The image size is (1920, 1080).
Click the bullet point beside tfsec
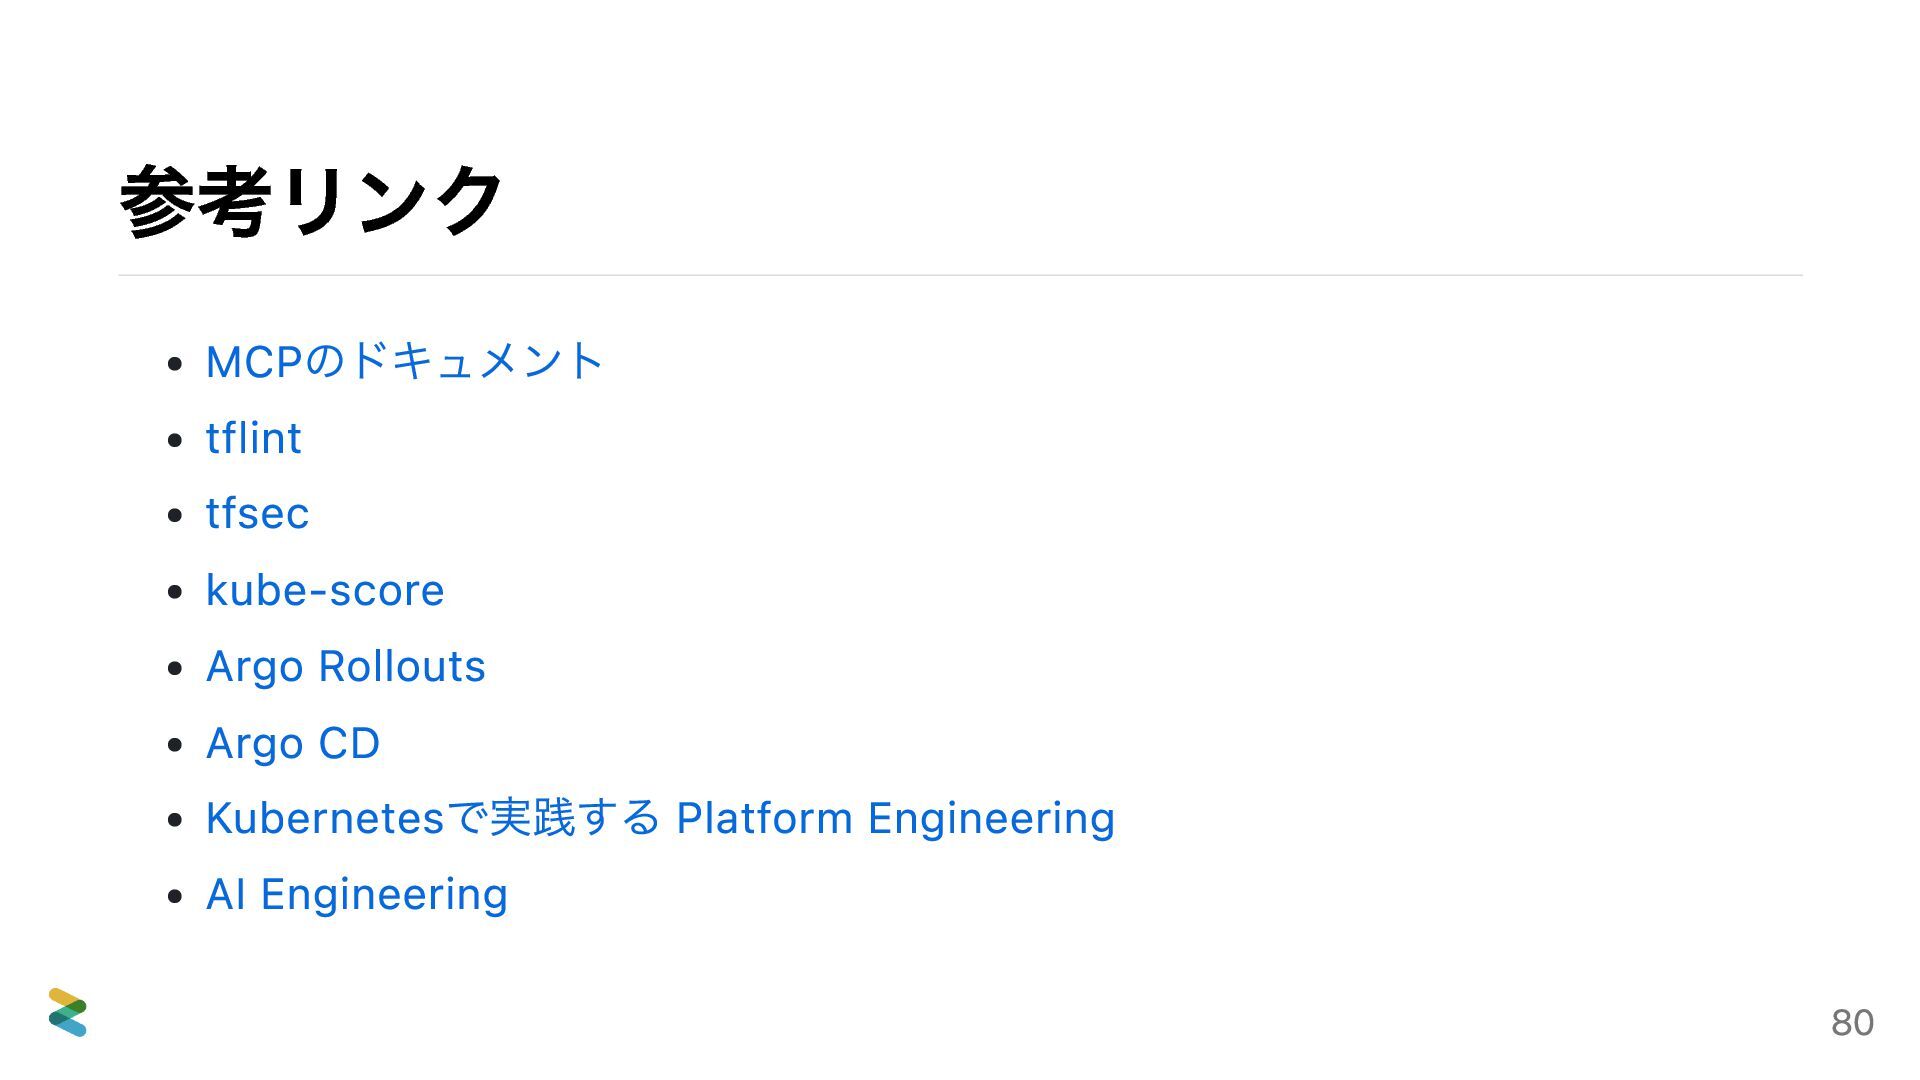(176, 515)
